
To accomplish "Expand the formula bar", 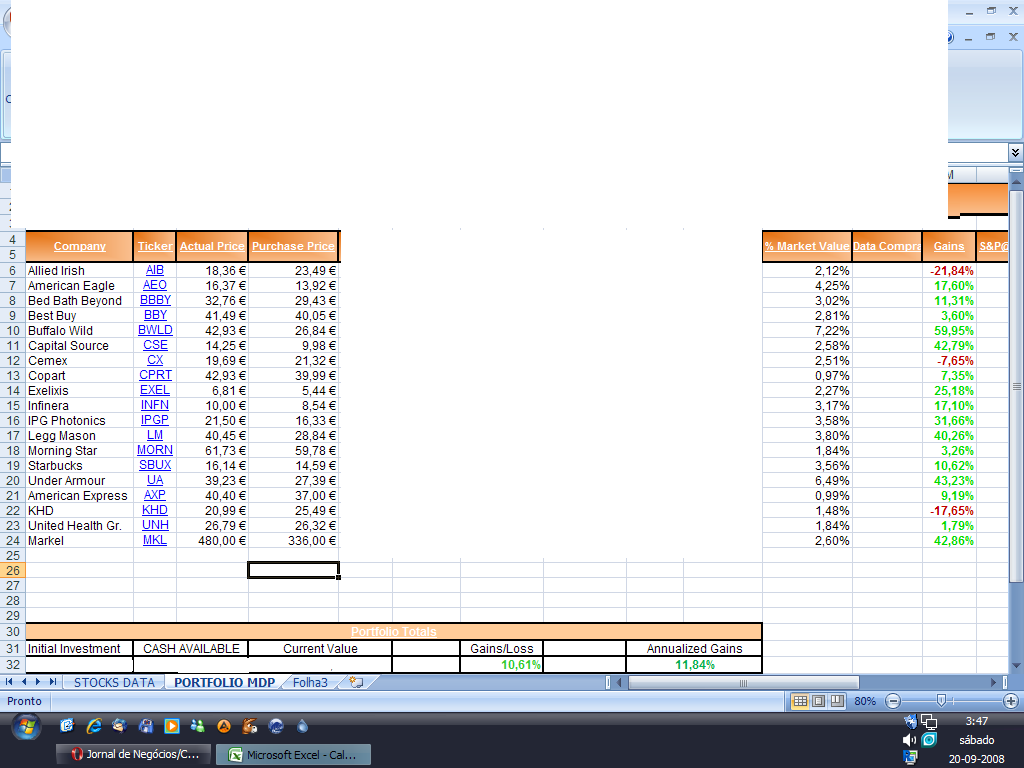I will click(x=1015, y=153).
